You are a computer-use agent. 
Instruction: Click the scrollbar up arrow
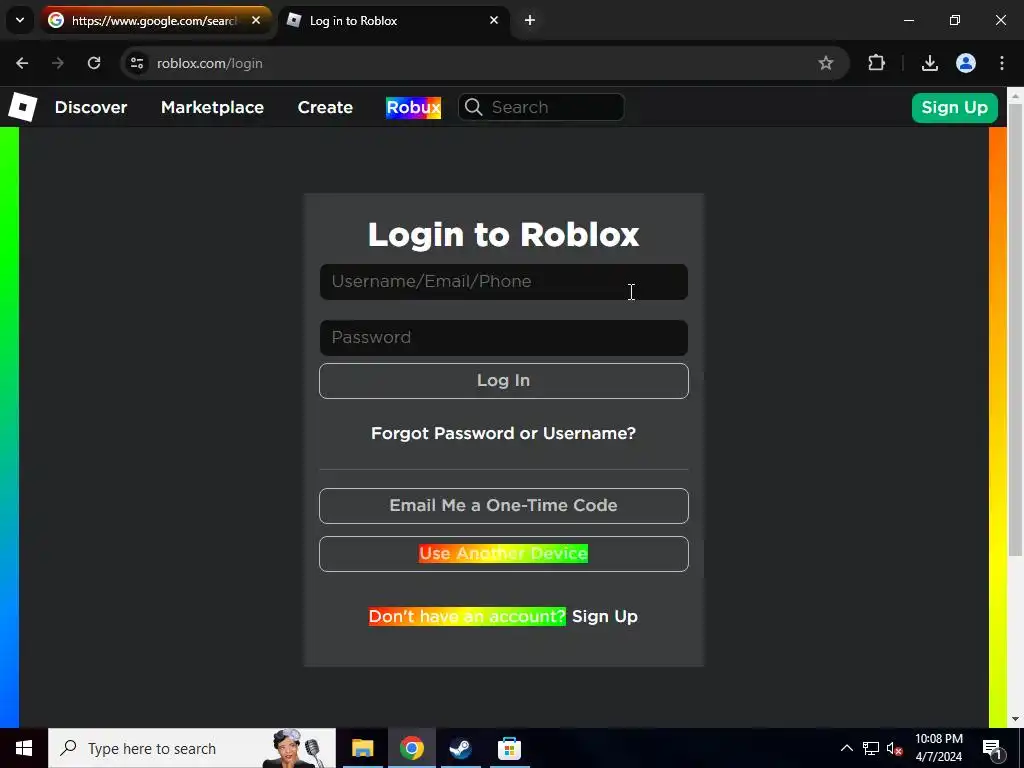click(1016, 95)
